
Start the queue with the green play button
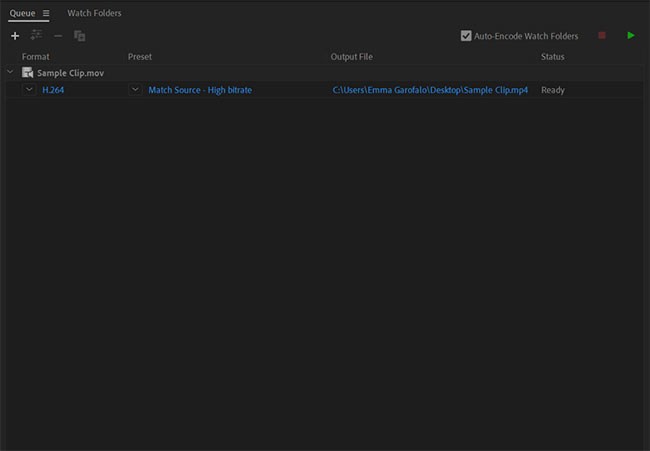click(630, 36)
